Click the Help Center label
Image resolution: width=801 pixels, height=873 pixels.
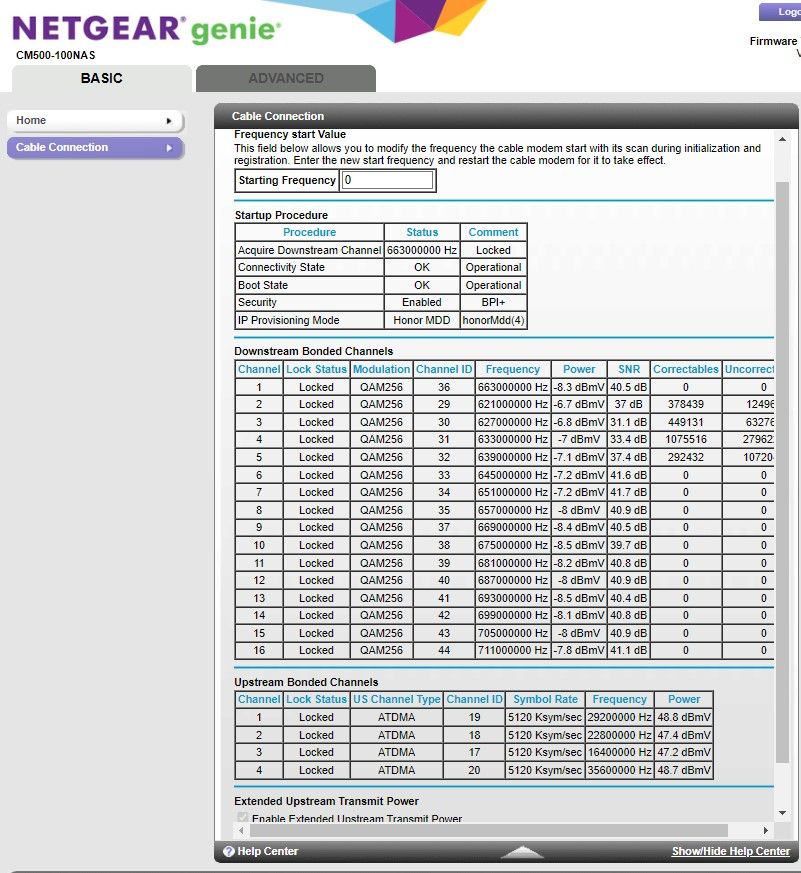click(x=268, y=851)
